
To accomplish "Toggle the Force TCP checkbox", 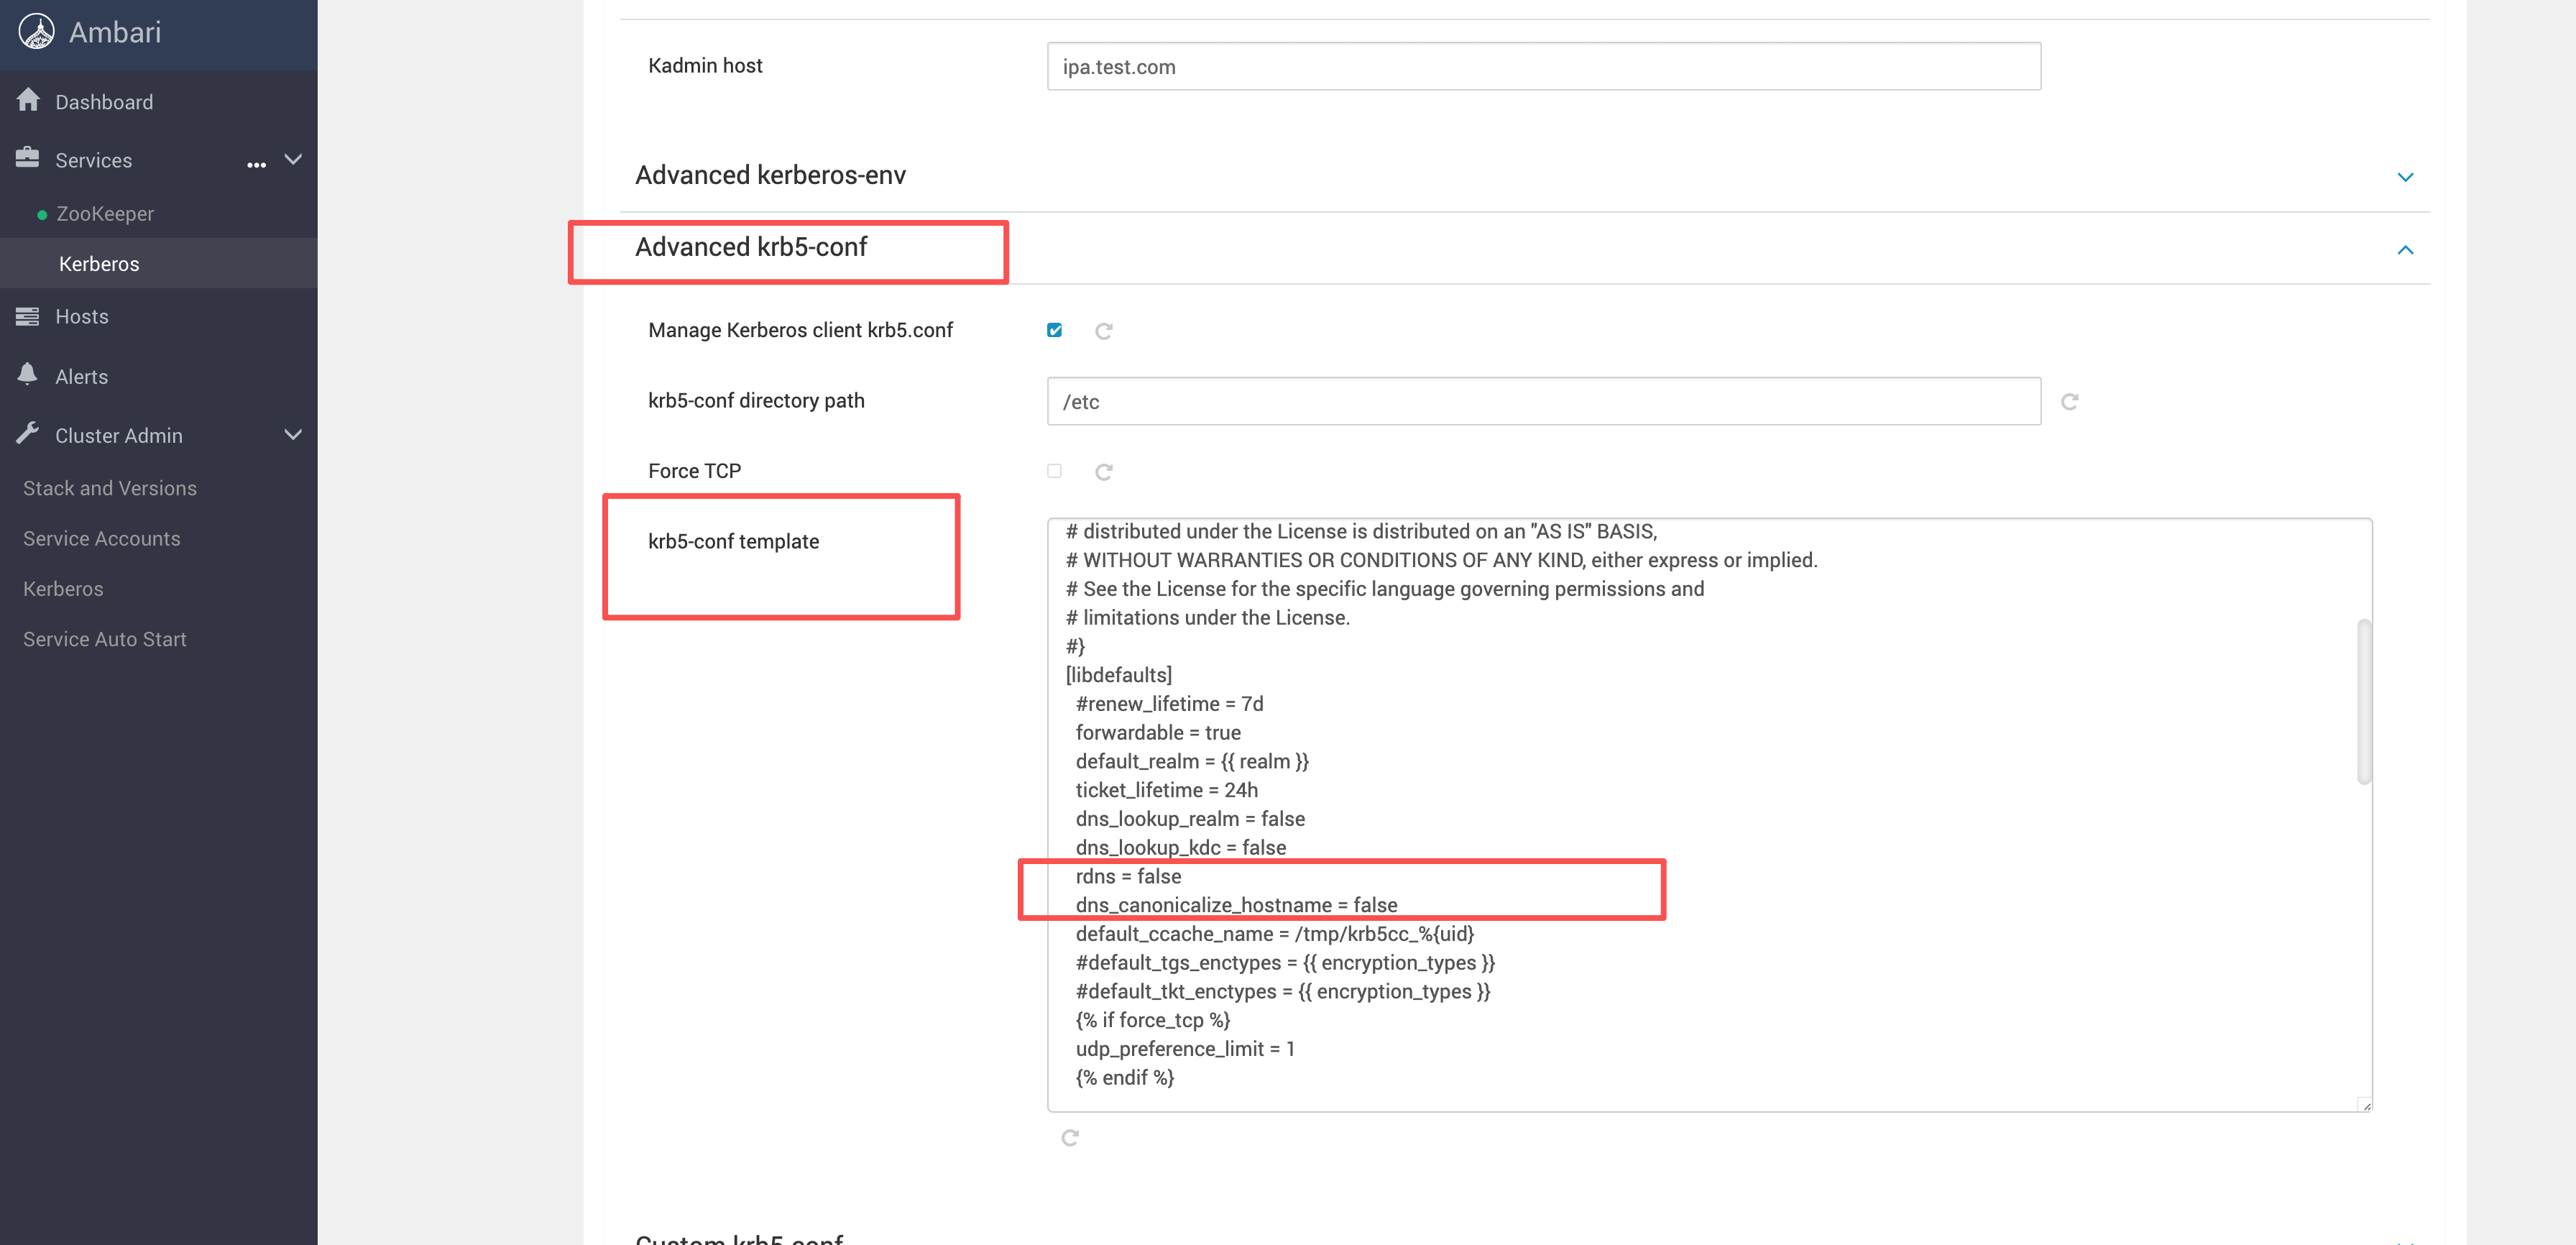I will [x=1054, y=471].
